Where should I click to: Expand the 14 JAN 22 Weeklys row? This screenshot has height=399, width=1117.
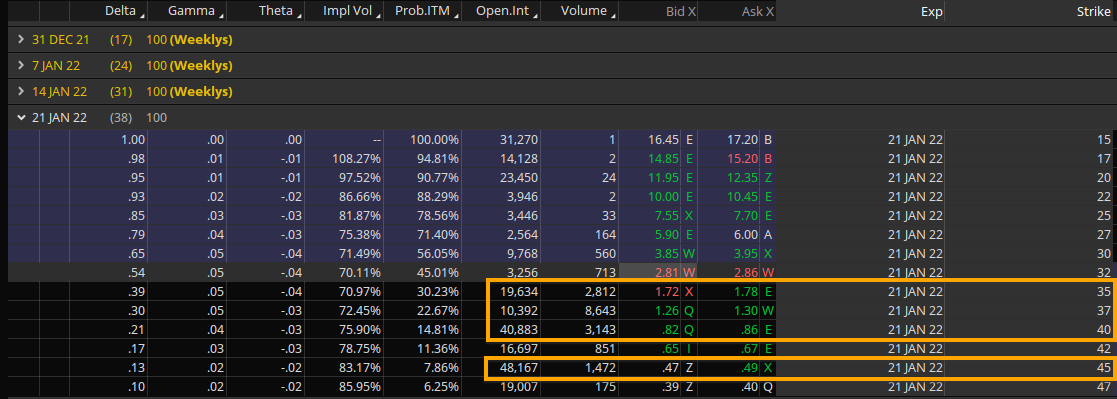click(x=21, y=92)
